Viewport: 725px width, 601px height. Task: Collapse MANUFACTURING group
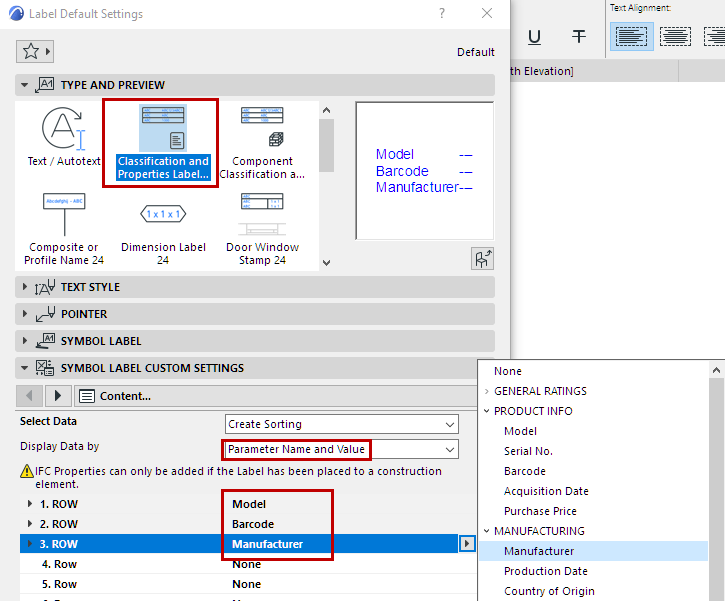(486, 531)
